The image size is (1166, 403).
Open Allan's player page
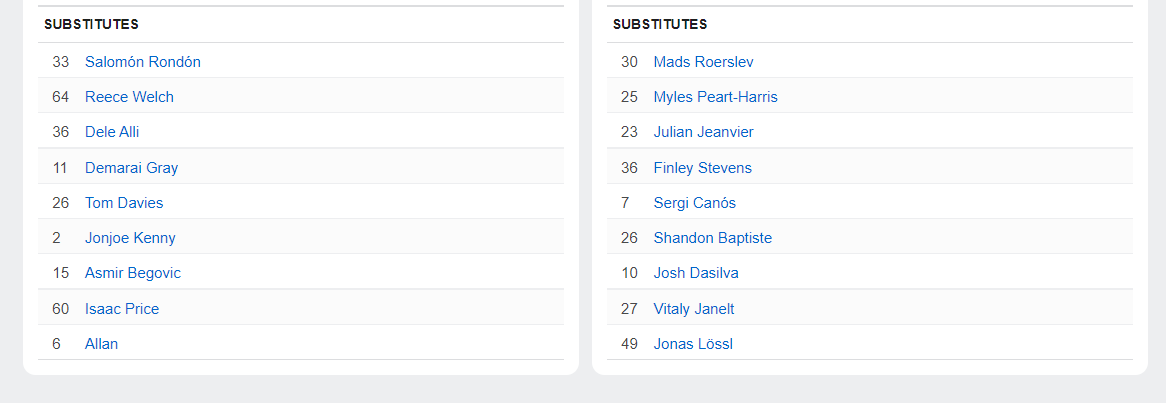101,344
